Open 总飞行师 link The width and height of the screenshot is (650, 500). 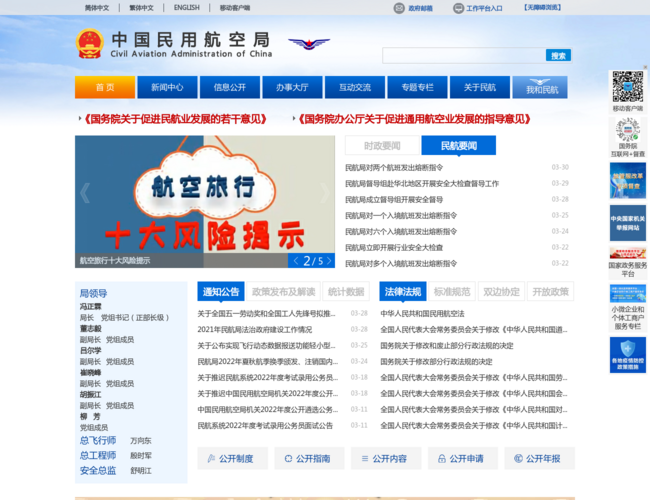[x=98, y=440]
